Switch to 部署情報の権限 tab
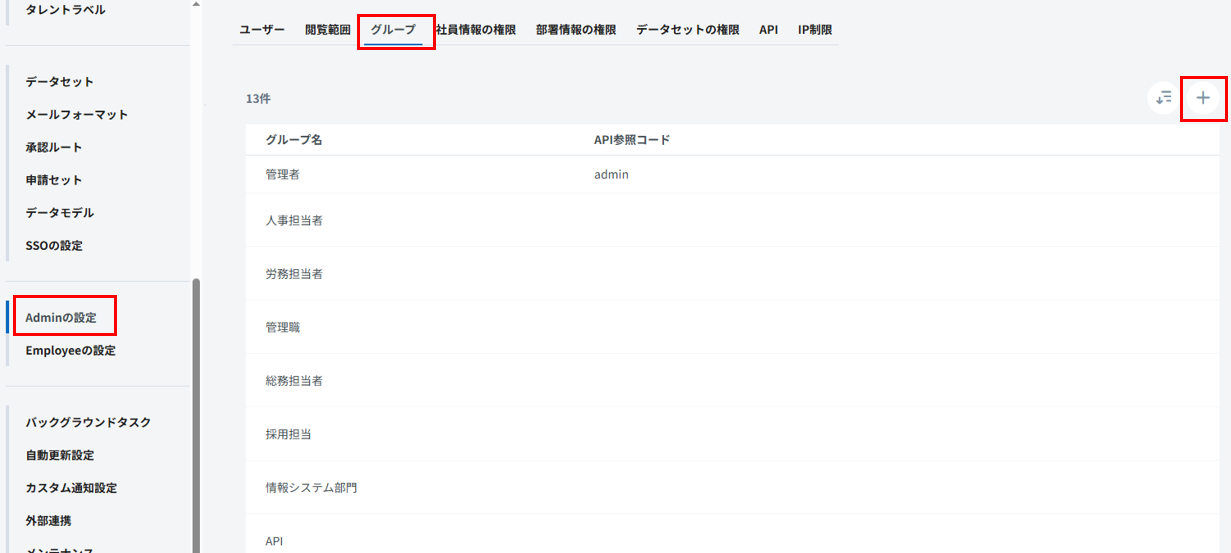This screenshot has height=553, width=1231. click(x=576, y=30)
